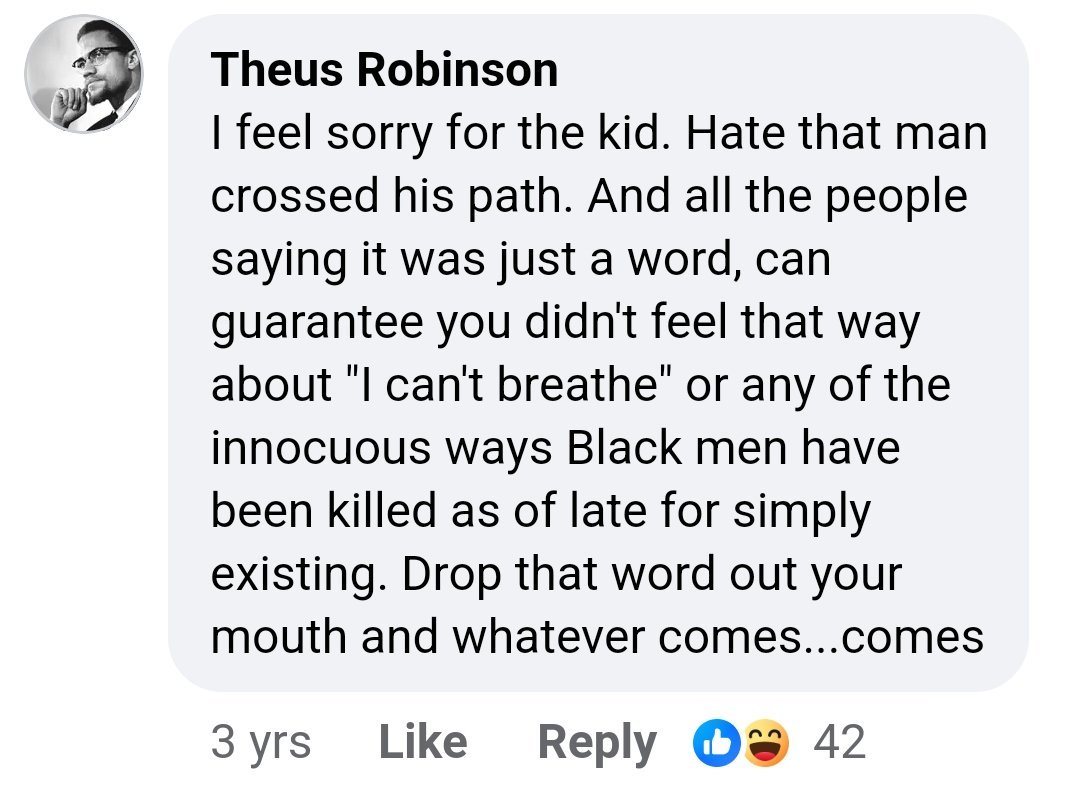The height and width of the screenshot is (809, 1080).
Task: Open the list of 42 reactions
Action: (840, 742)
